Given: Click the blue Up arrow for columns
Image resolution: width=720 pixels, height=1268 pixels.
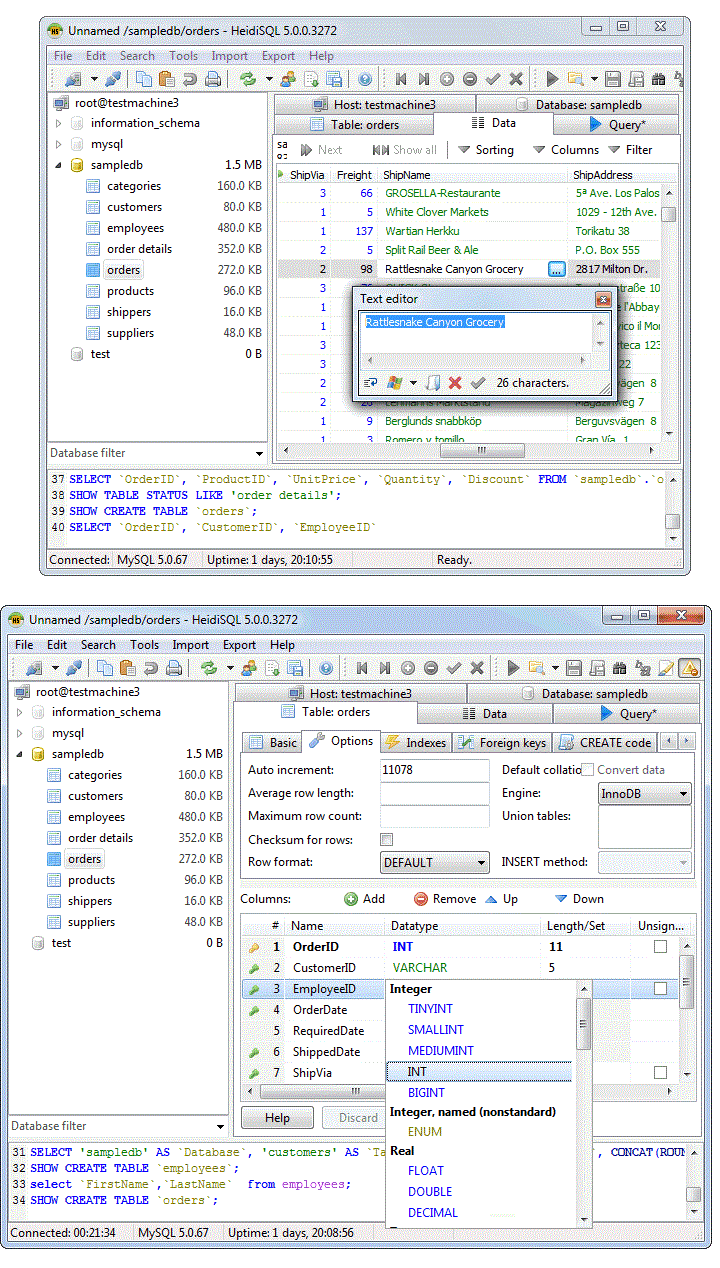Looking at the screenshot, I should [x=491, y=899].
